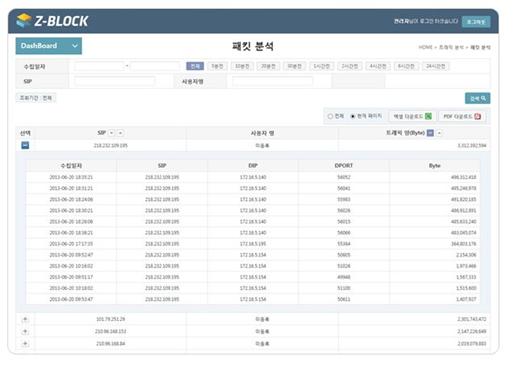Open the DashBoard dropdown menu

click(49, 46)
